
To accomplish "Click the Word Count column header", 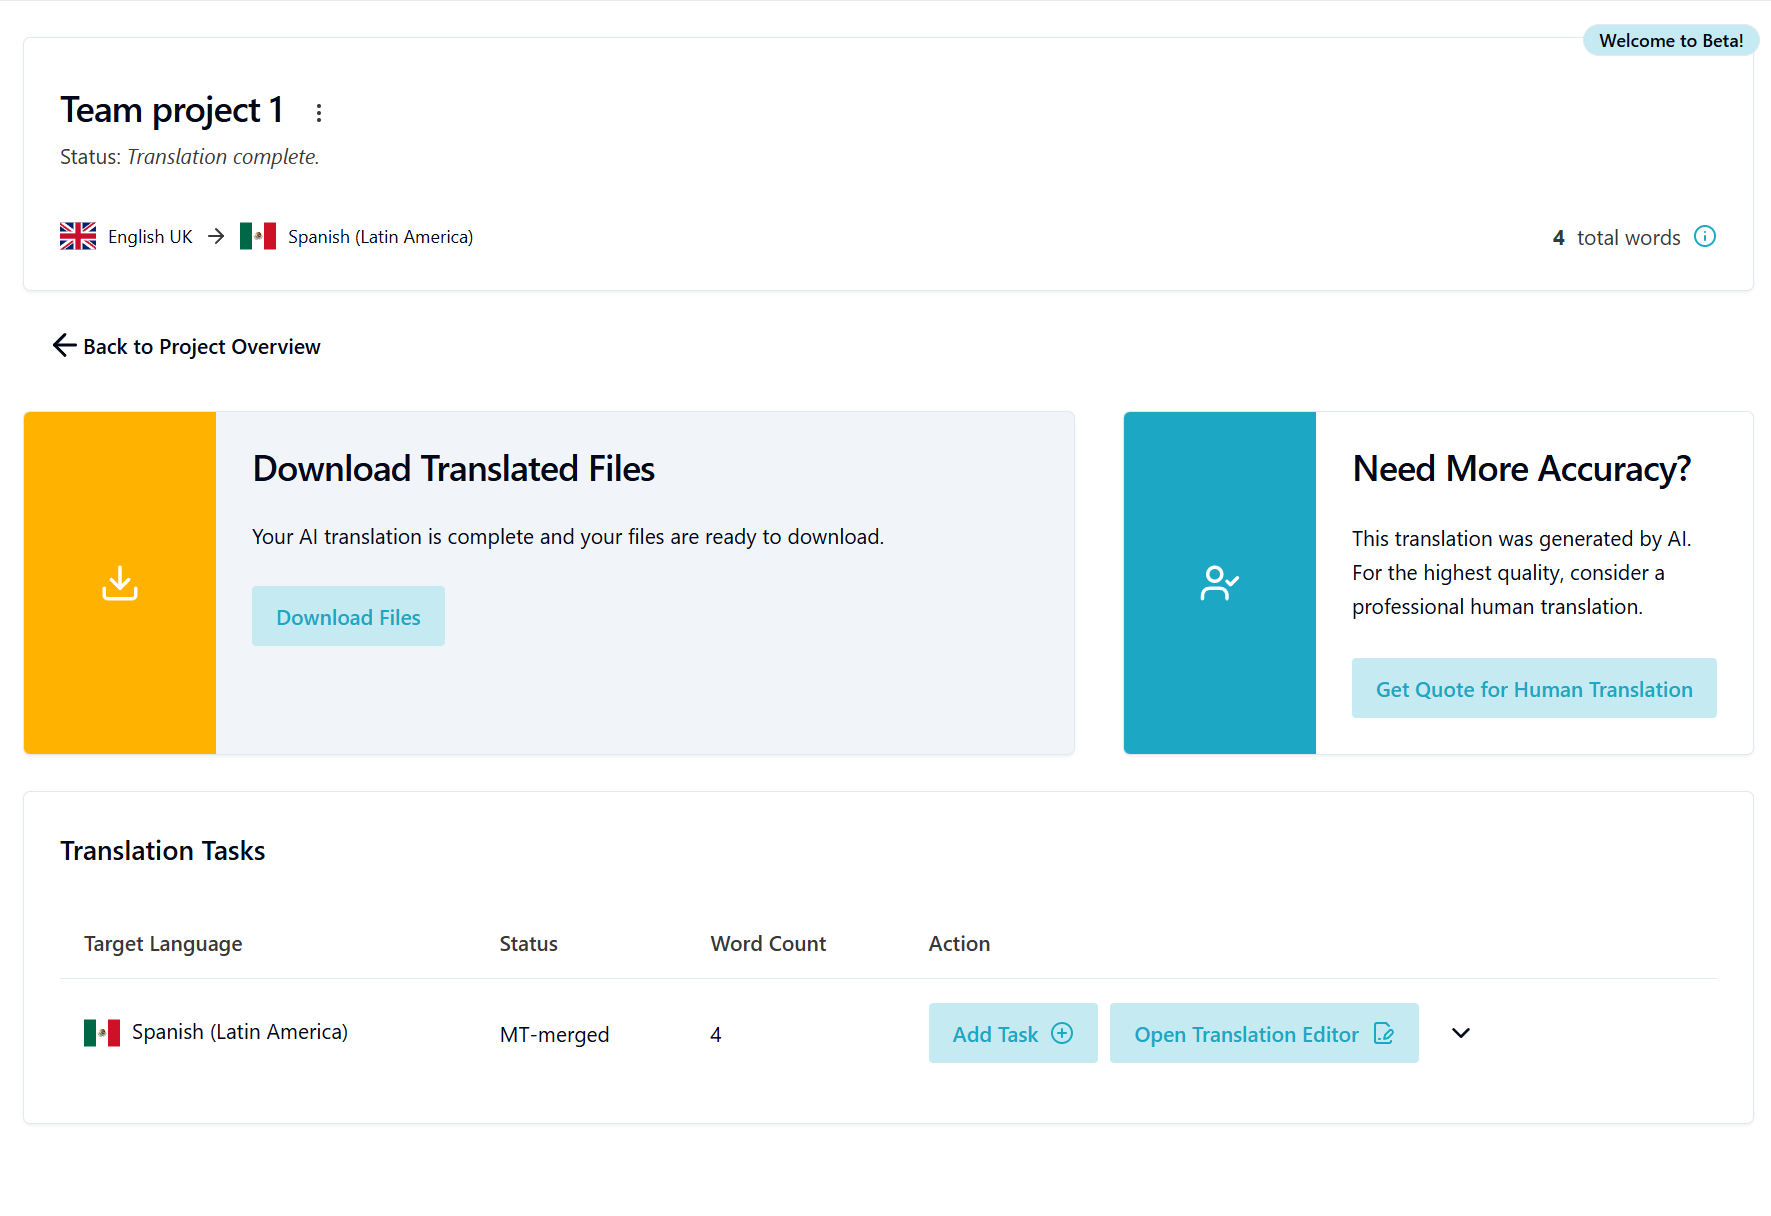I will coord(767,943).
